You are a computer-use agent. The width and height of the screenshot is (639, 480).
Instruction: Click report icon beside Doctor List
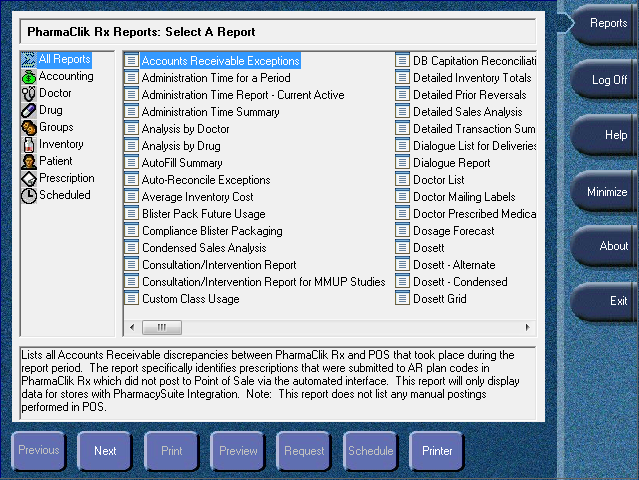[x=402, y=180]
